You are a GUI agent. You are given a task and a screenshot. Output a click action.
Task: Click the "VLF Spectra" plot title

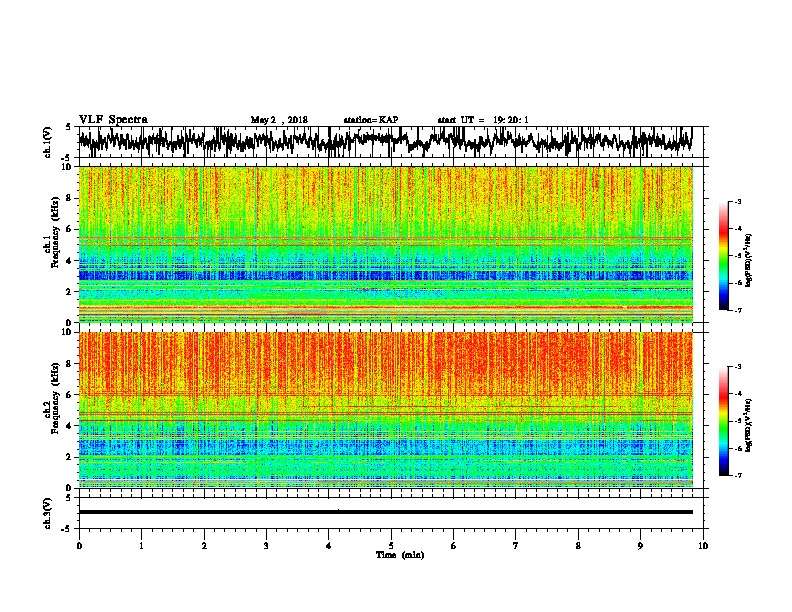coord(113,119)
